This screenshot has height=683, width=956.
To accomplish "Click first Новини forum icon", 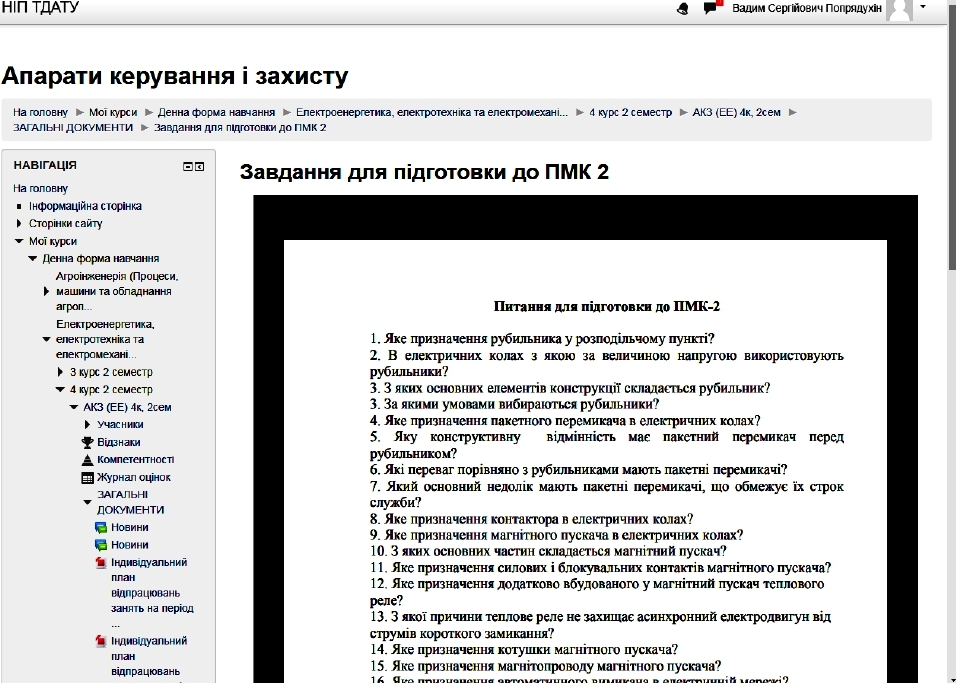I will click(101, 527).
